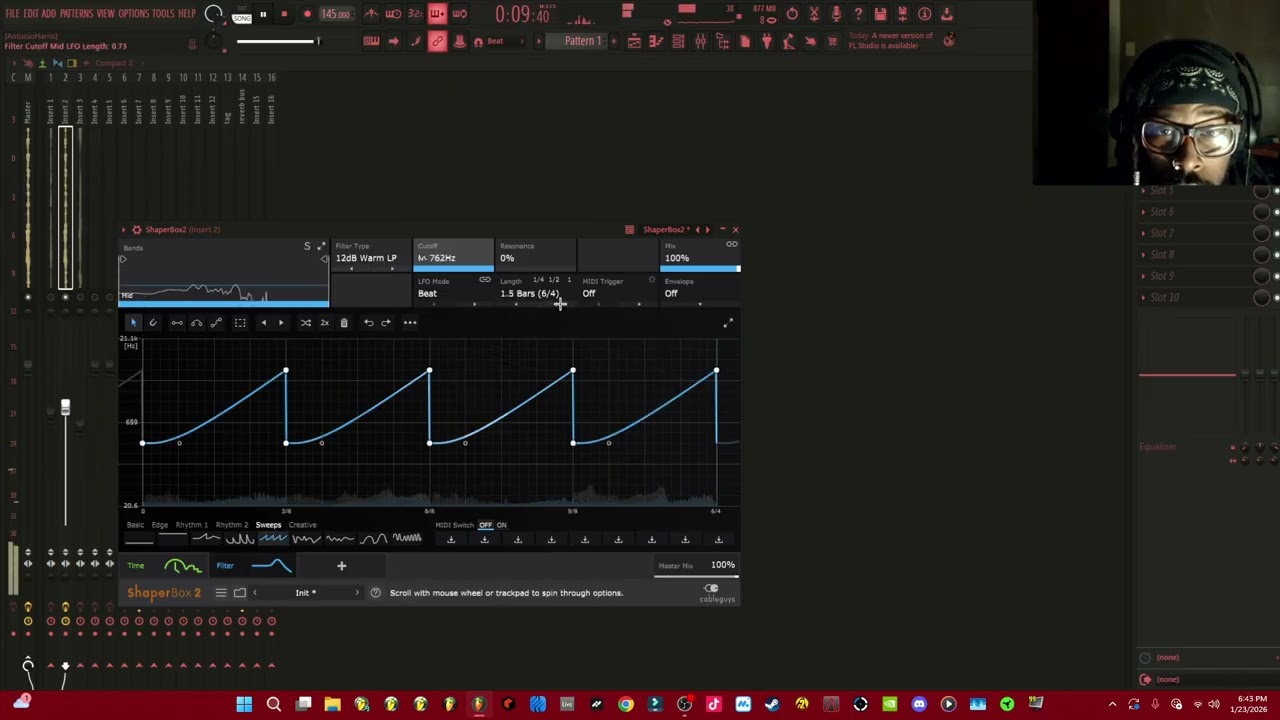Expand the Bands display view
This screenshot has height=720, width=1280.
[321, 246]
